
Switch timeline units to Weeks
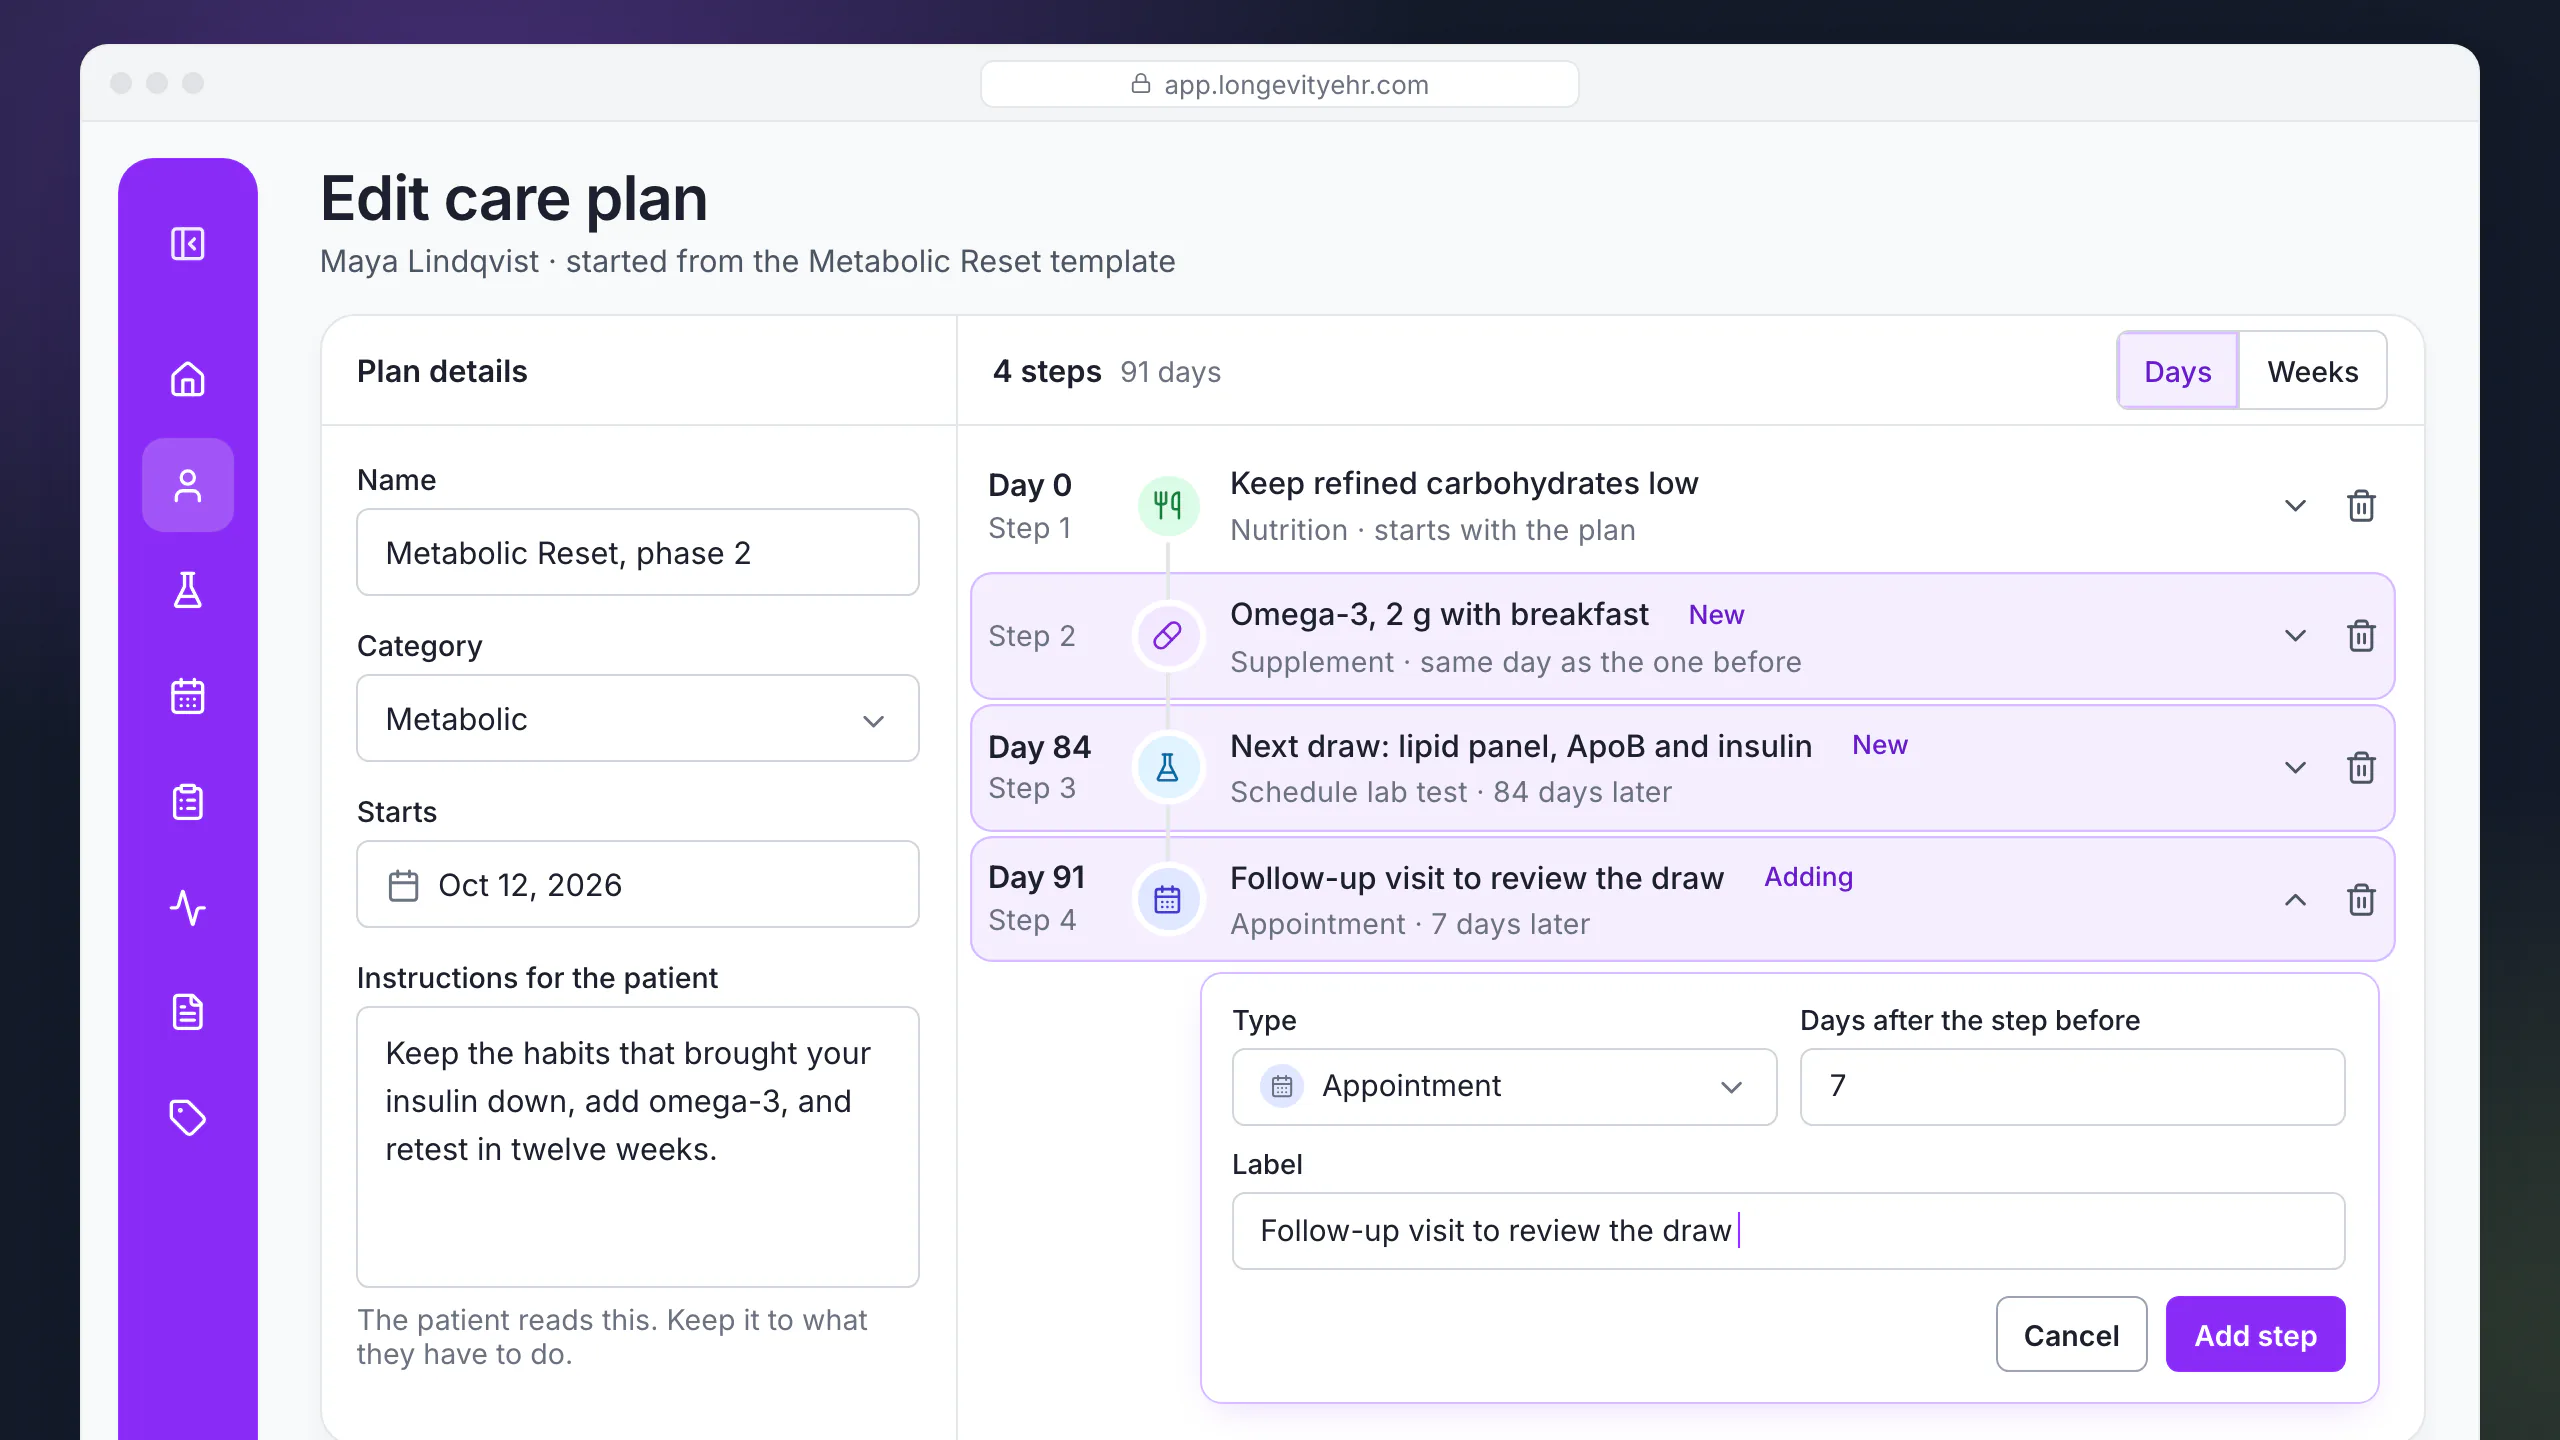2312,371
